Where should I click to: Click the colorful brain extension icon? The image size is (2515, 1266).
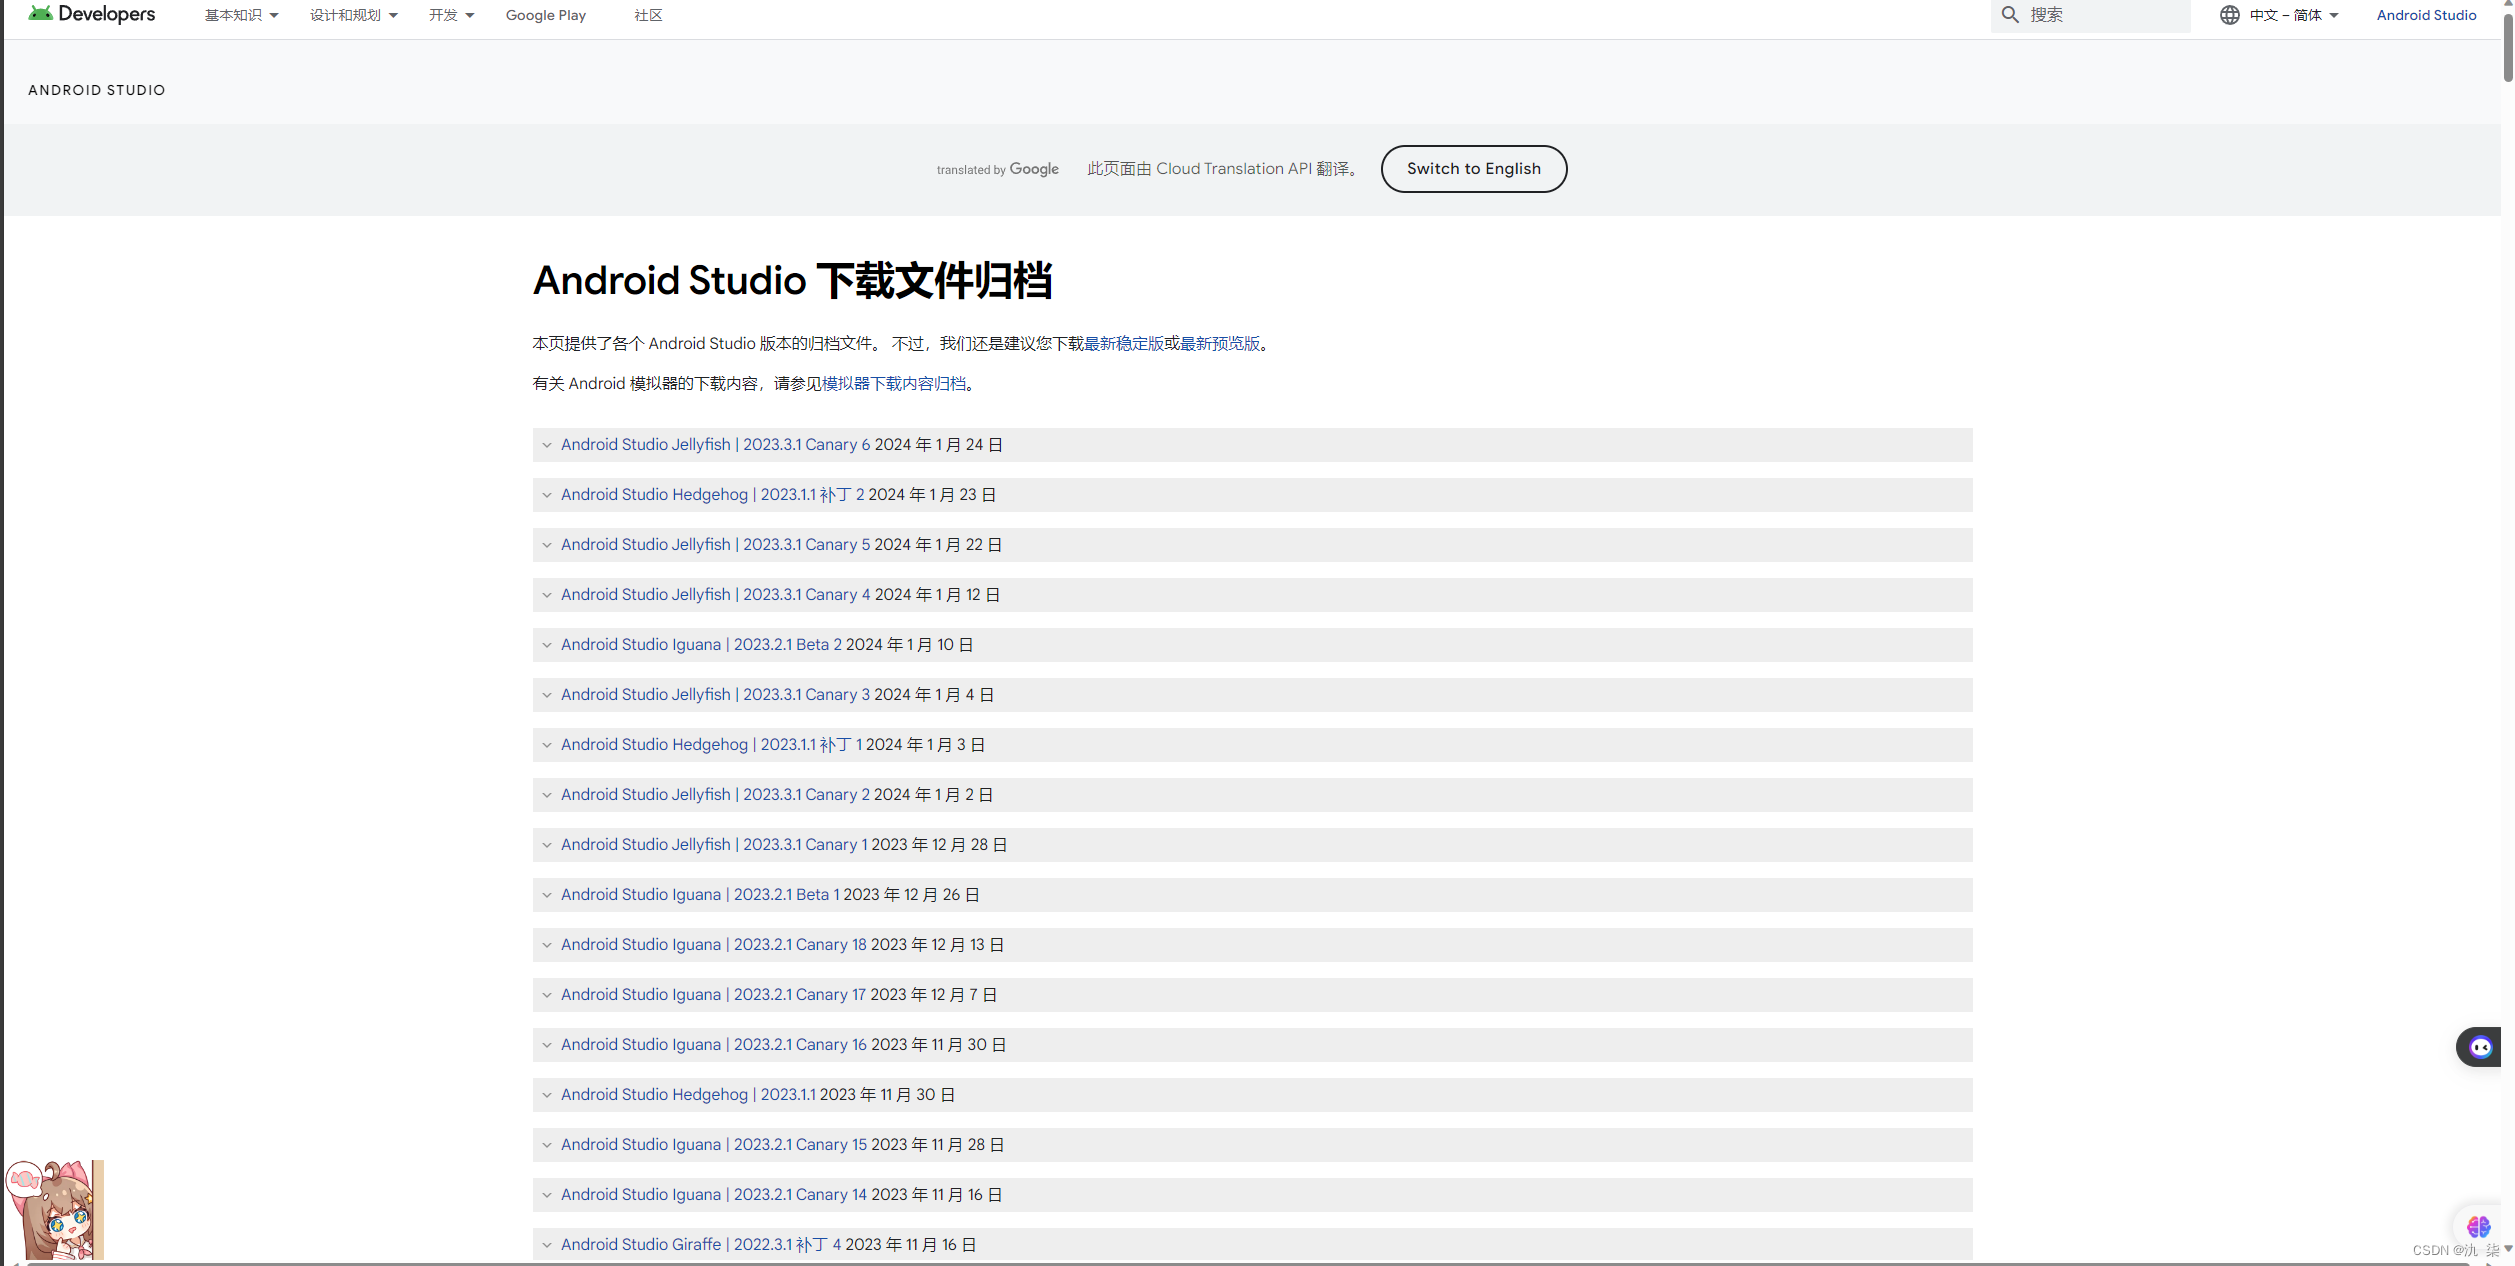coord(2478,1226)
